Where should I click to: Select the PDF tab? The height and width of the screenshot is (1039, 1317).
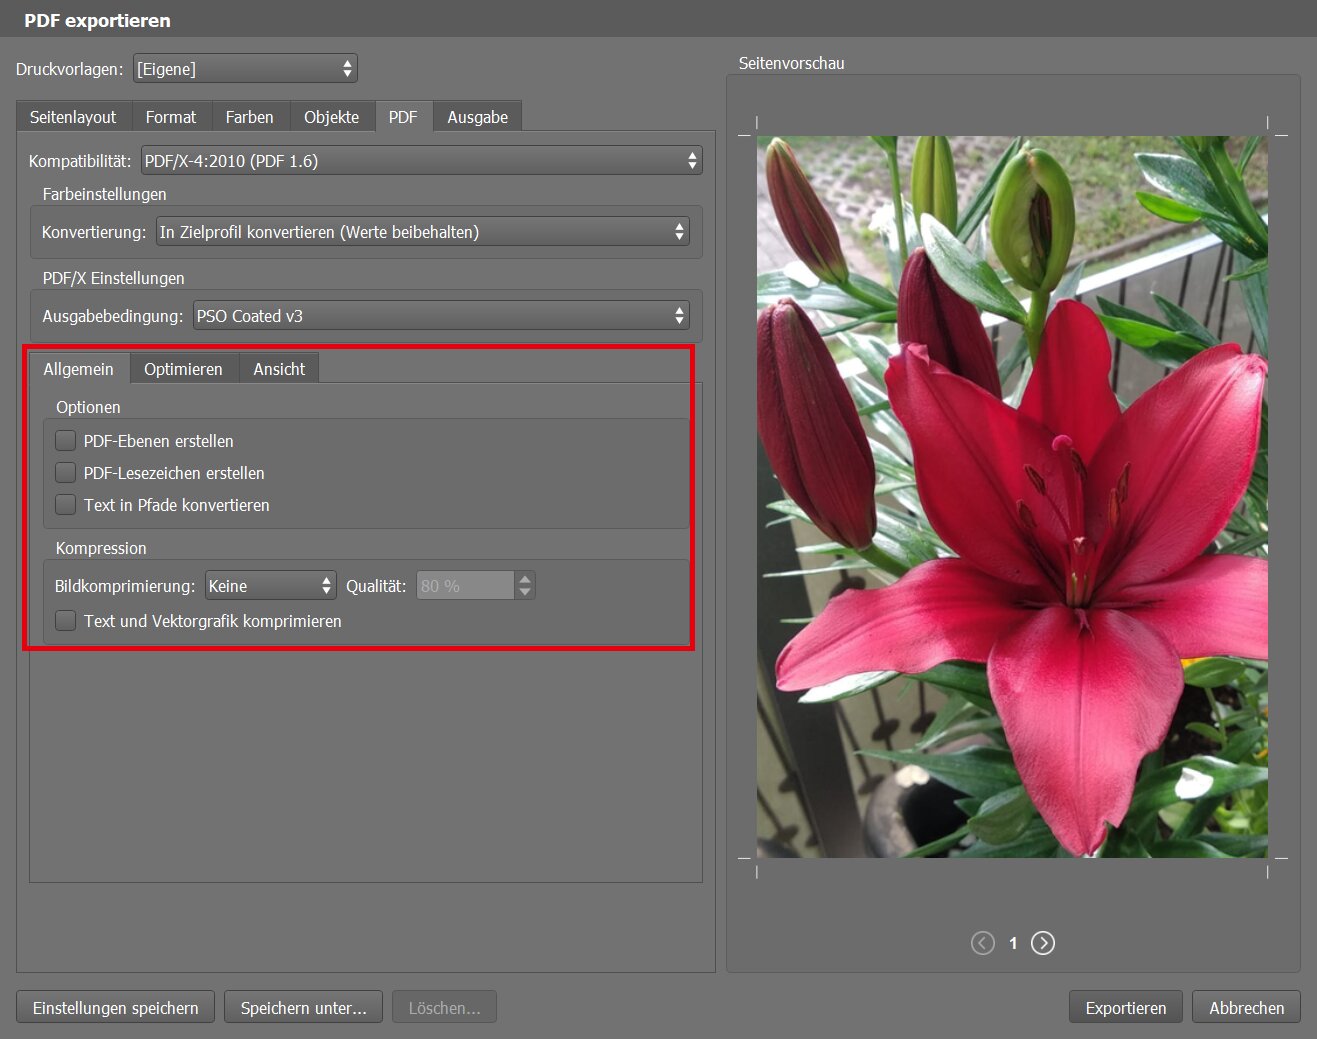403,117
